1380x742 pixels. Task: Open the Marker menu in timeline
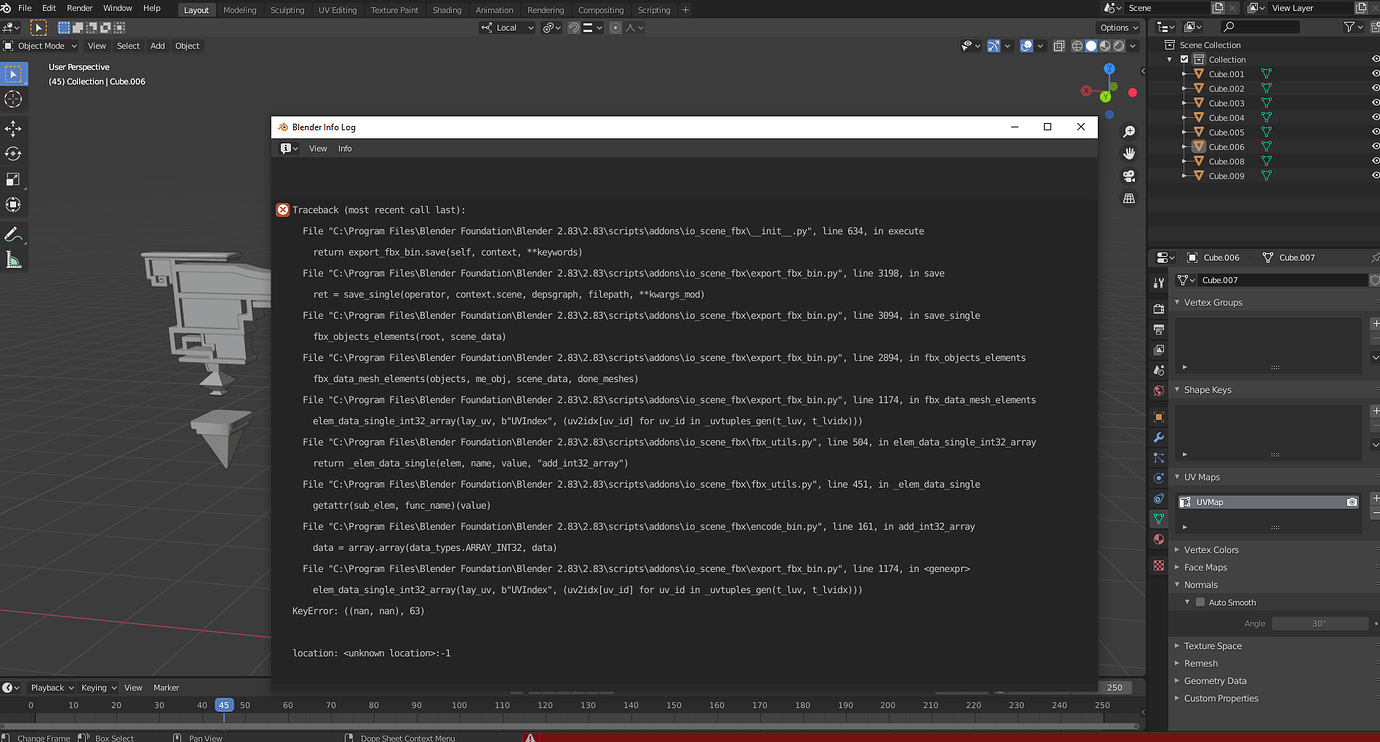[166, 688]
